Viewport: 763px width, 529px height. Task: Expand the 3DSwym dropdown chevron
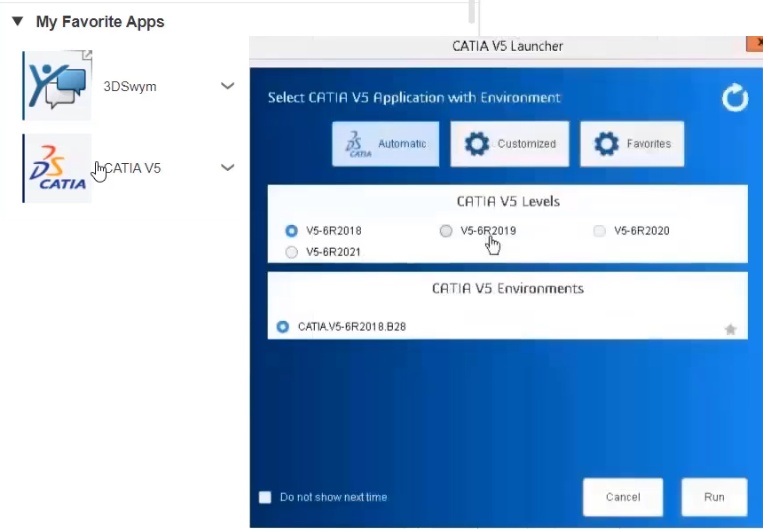click(228, 86)
